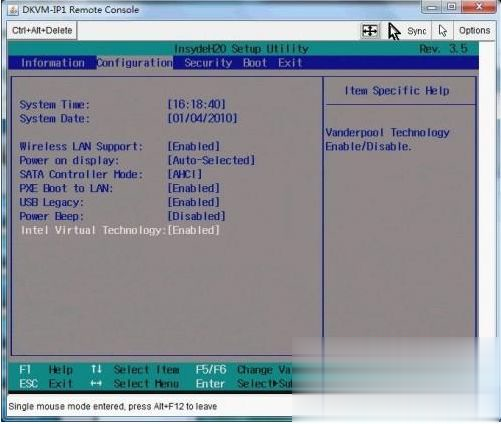This screenshot has width=501, height=424.
Task: Change PXE Boot to LAN [Enabled] value
Action: click(194, 188)
